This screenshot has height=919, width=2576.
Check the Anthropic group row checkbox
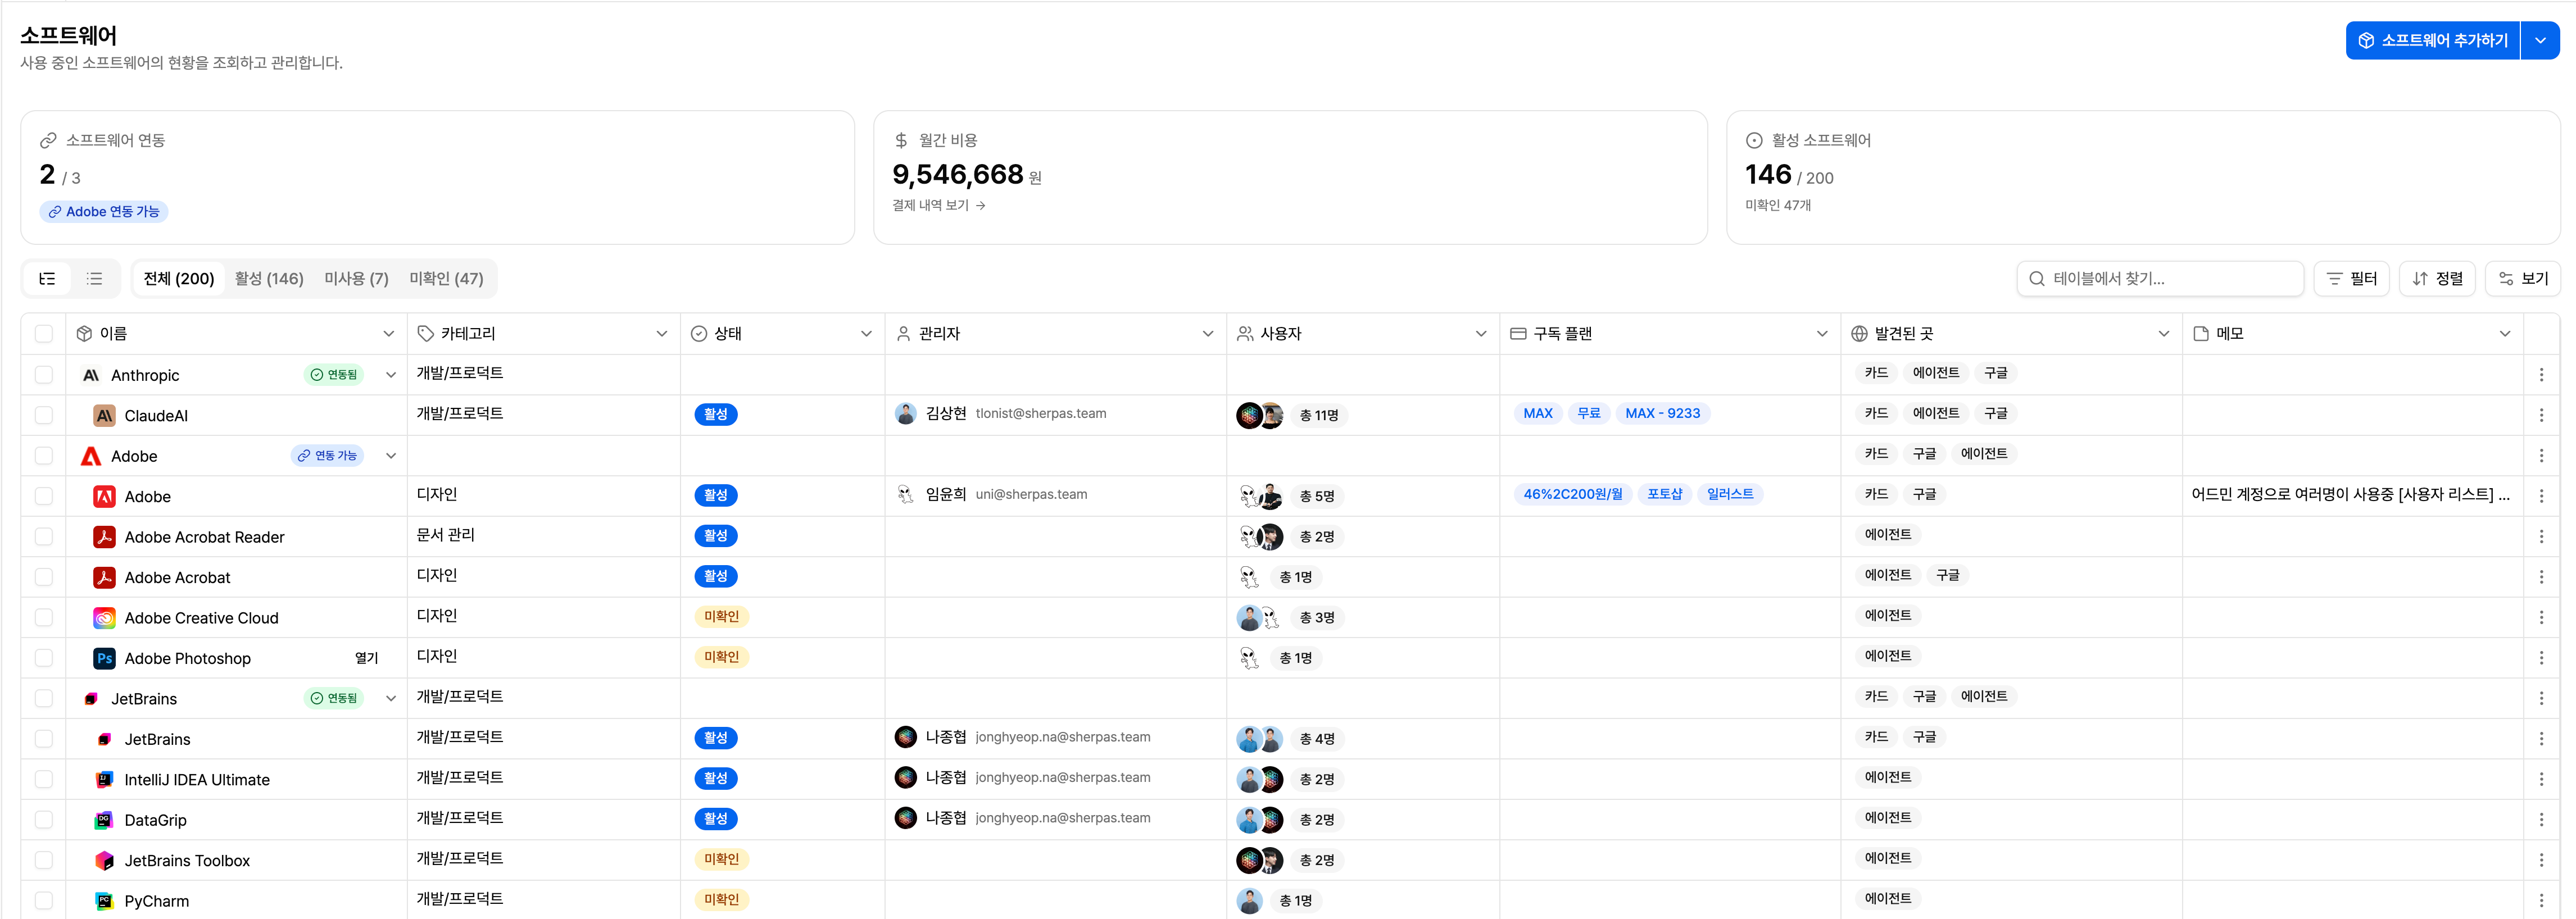click(44, 375)
